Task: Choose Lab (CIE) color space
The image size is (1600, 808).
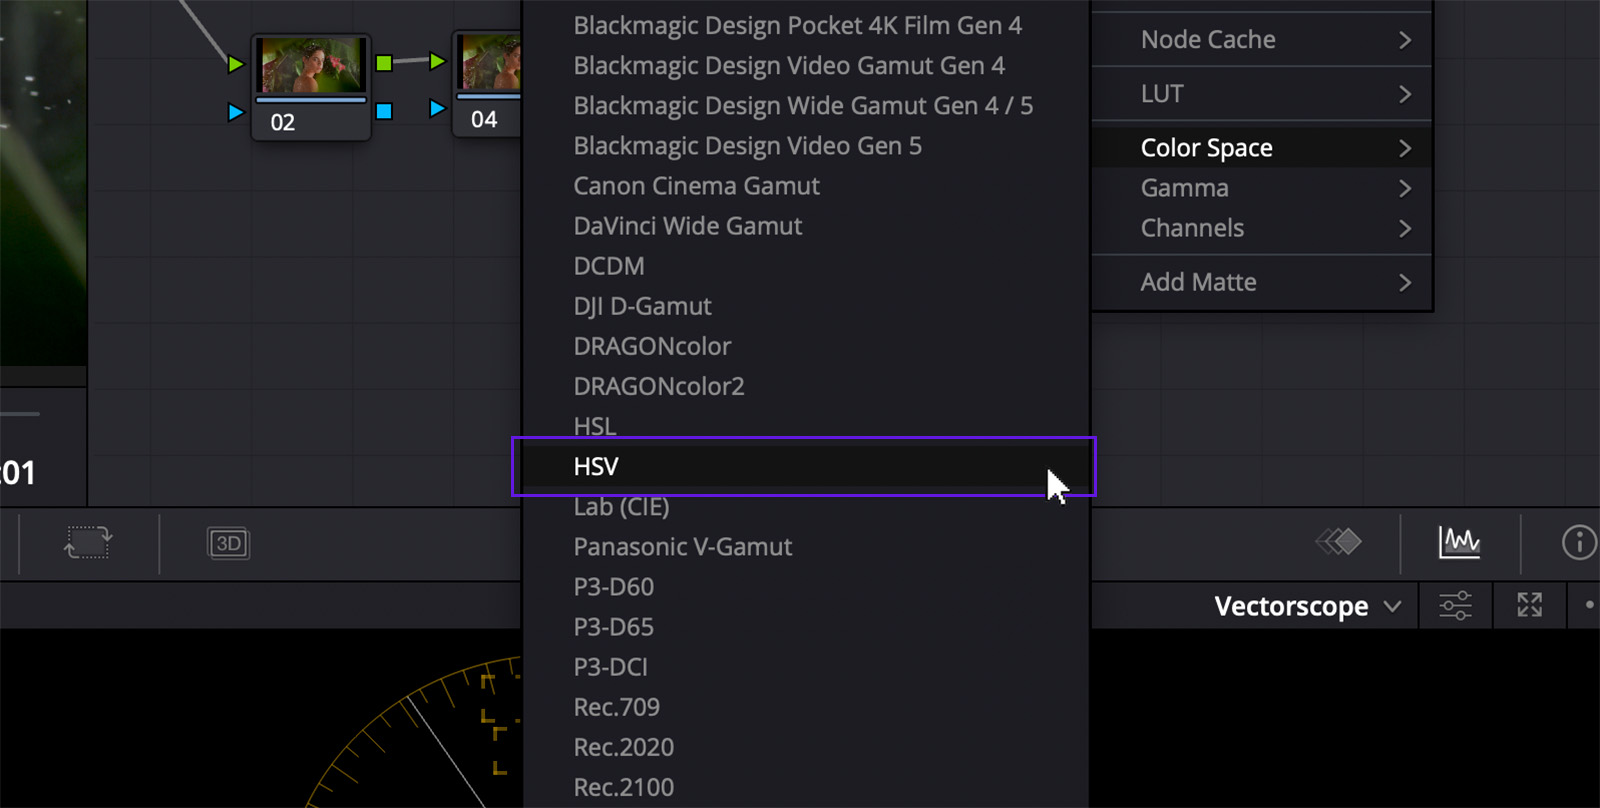Action: point(805,506)
